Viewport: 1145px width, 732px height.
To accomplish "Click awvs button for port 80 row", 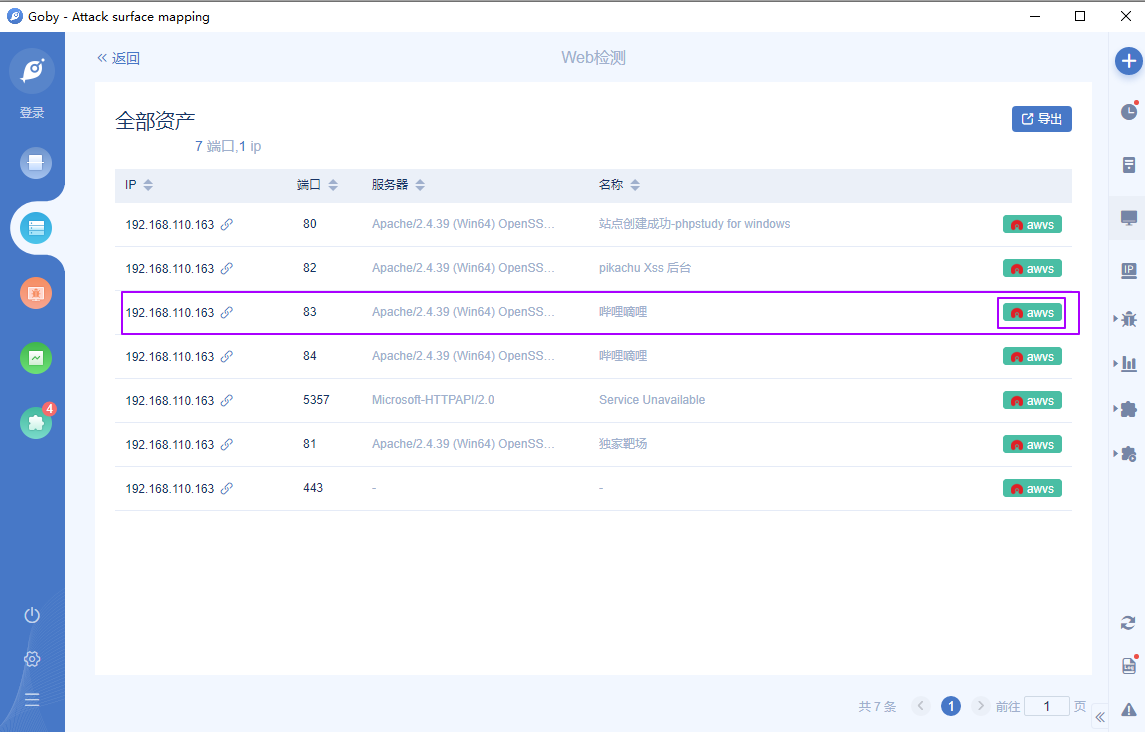I will (x=1032, y=224).
